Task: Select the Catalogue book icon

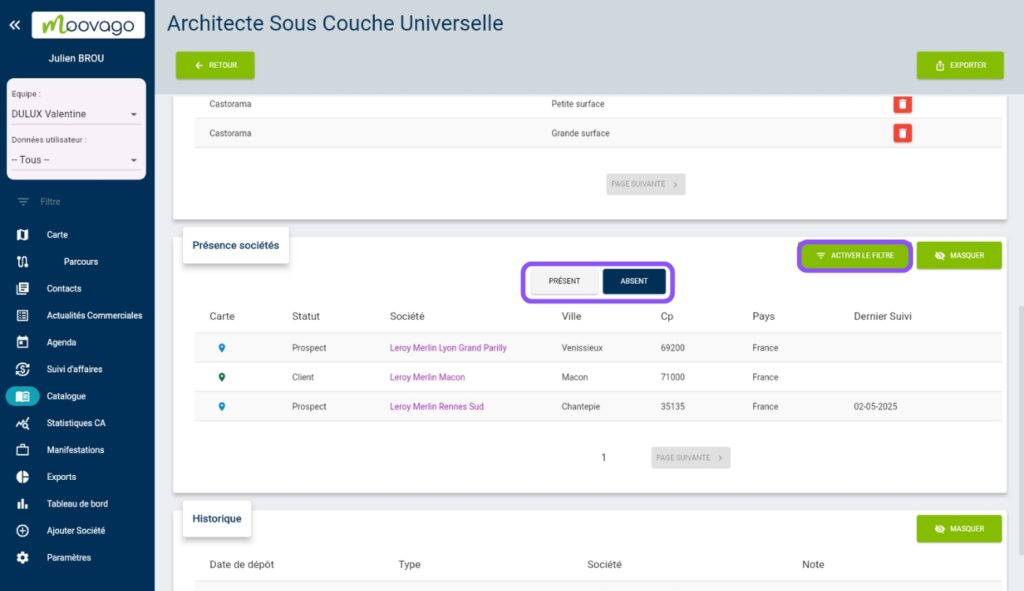Action: coord(22,396)
